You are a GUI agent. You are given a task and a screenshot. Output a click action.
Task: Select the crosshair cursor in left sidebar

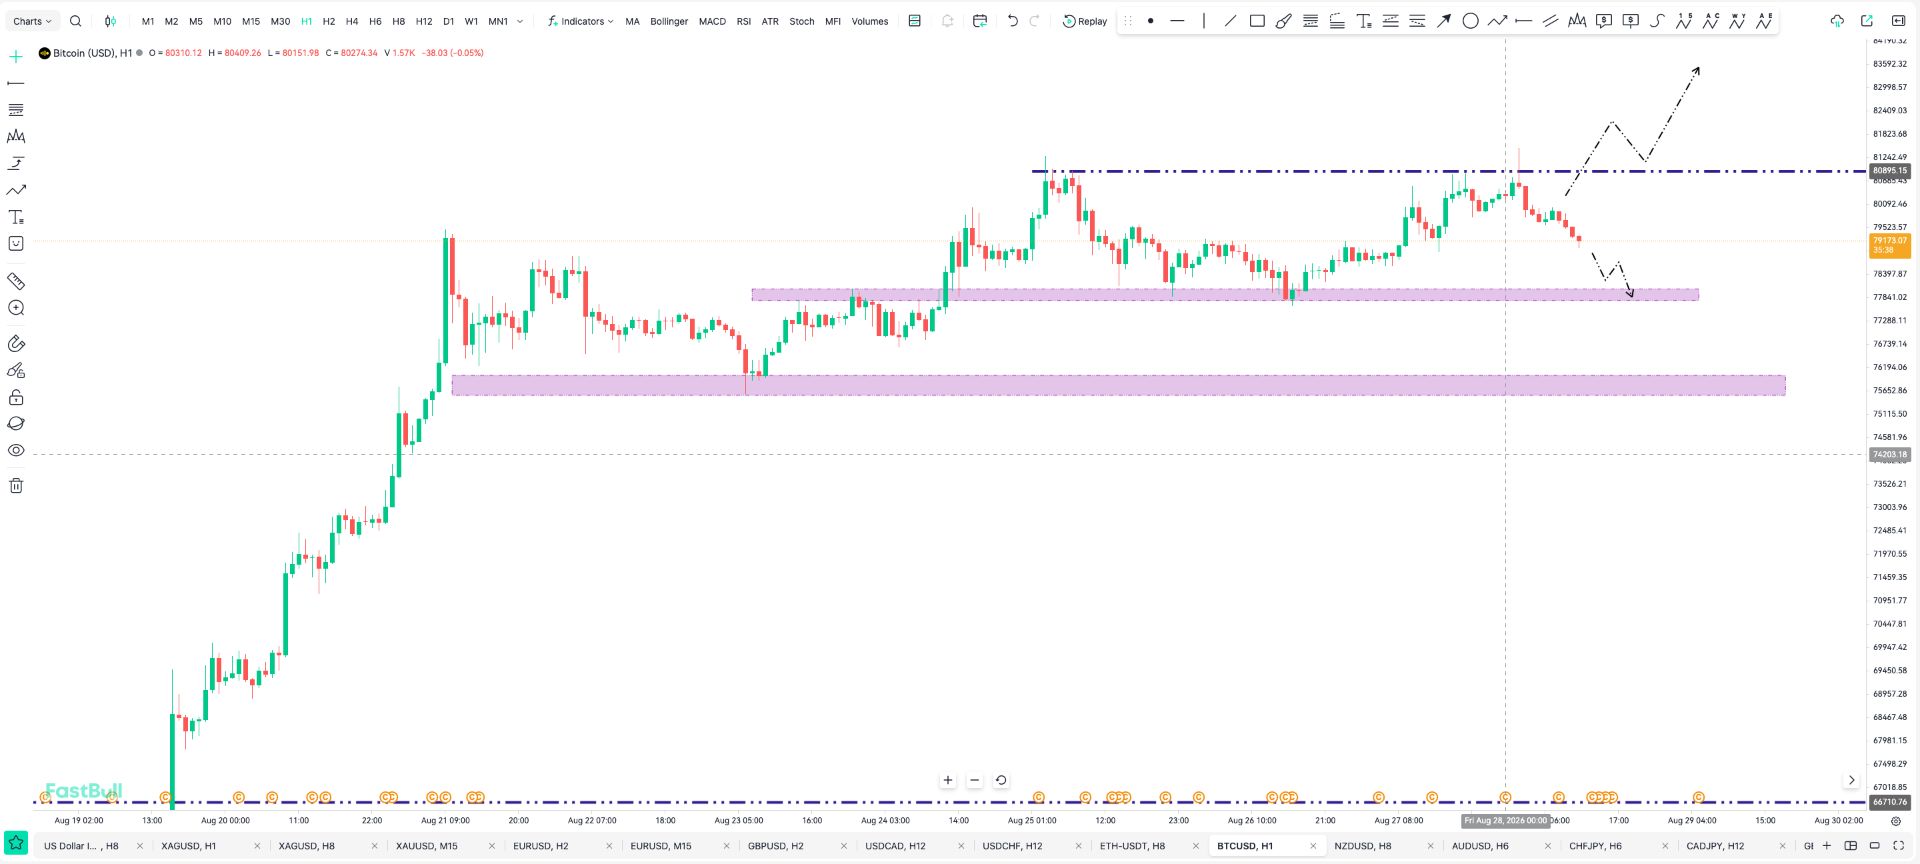tap(16, 57)
